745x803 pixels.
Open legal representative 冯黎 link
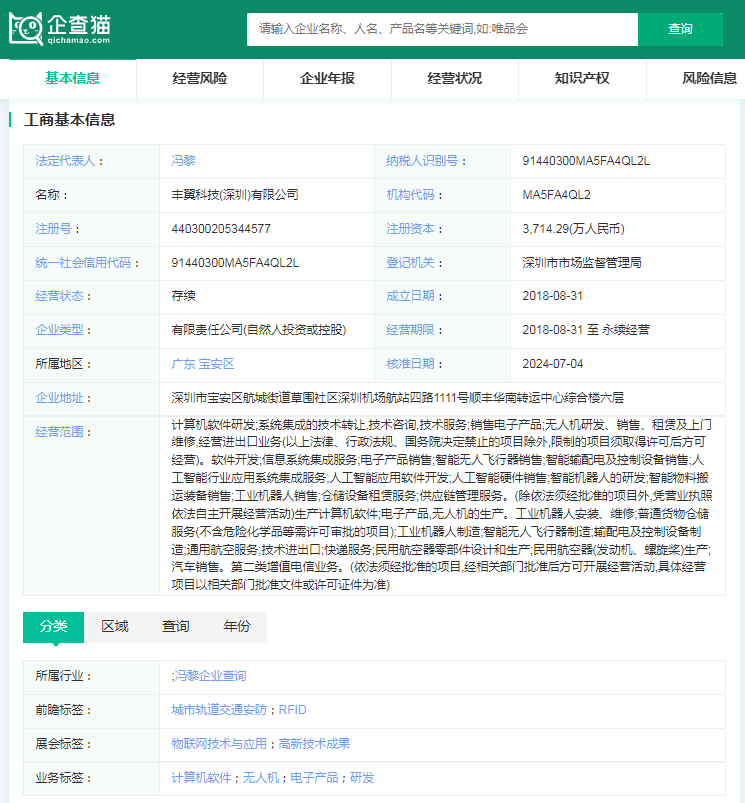tap(183, 161)
